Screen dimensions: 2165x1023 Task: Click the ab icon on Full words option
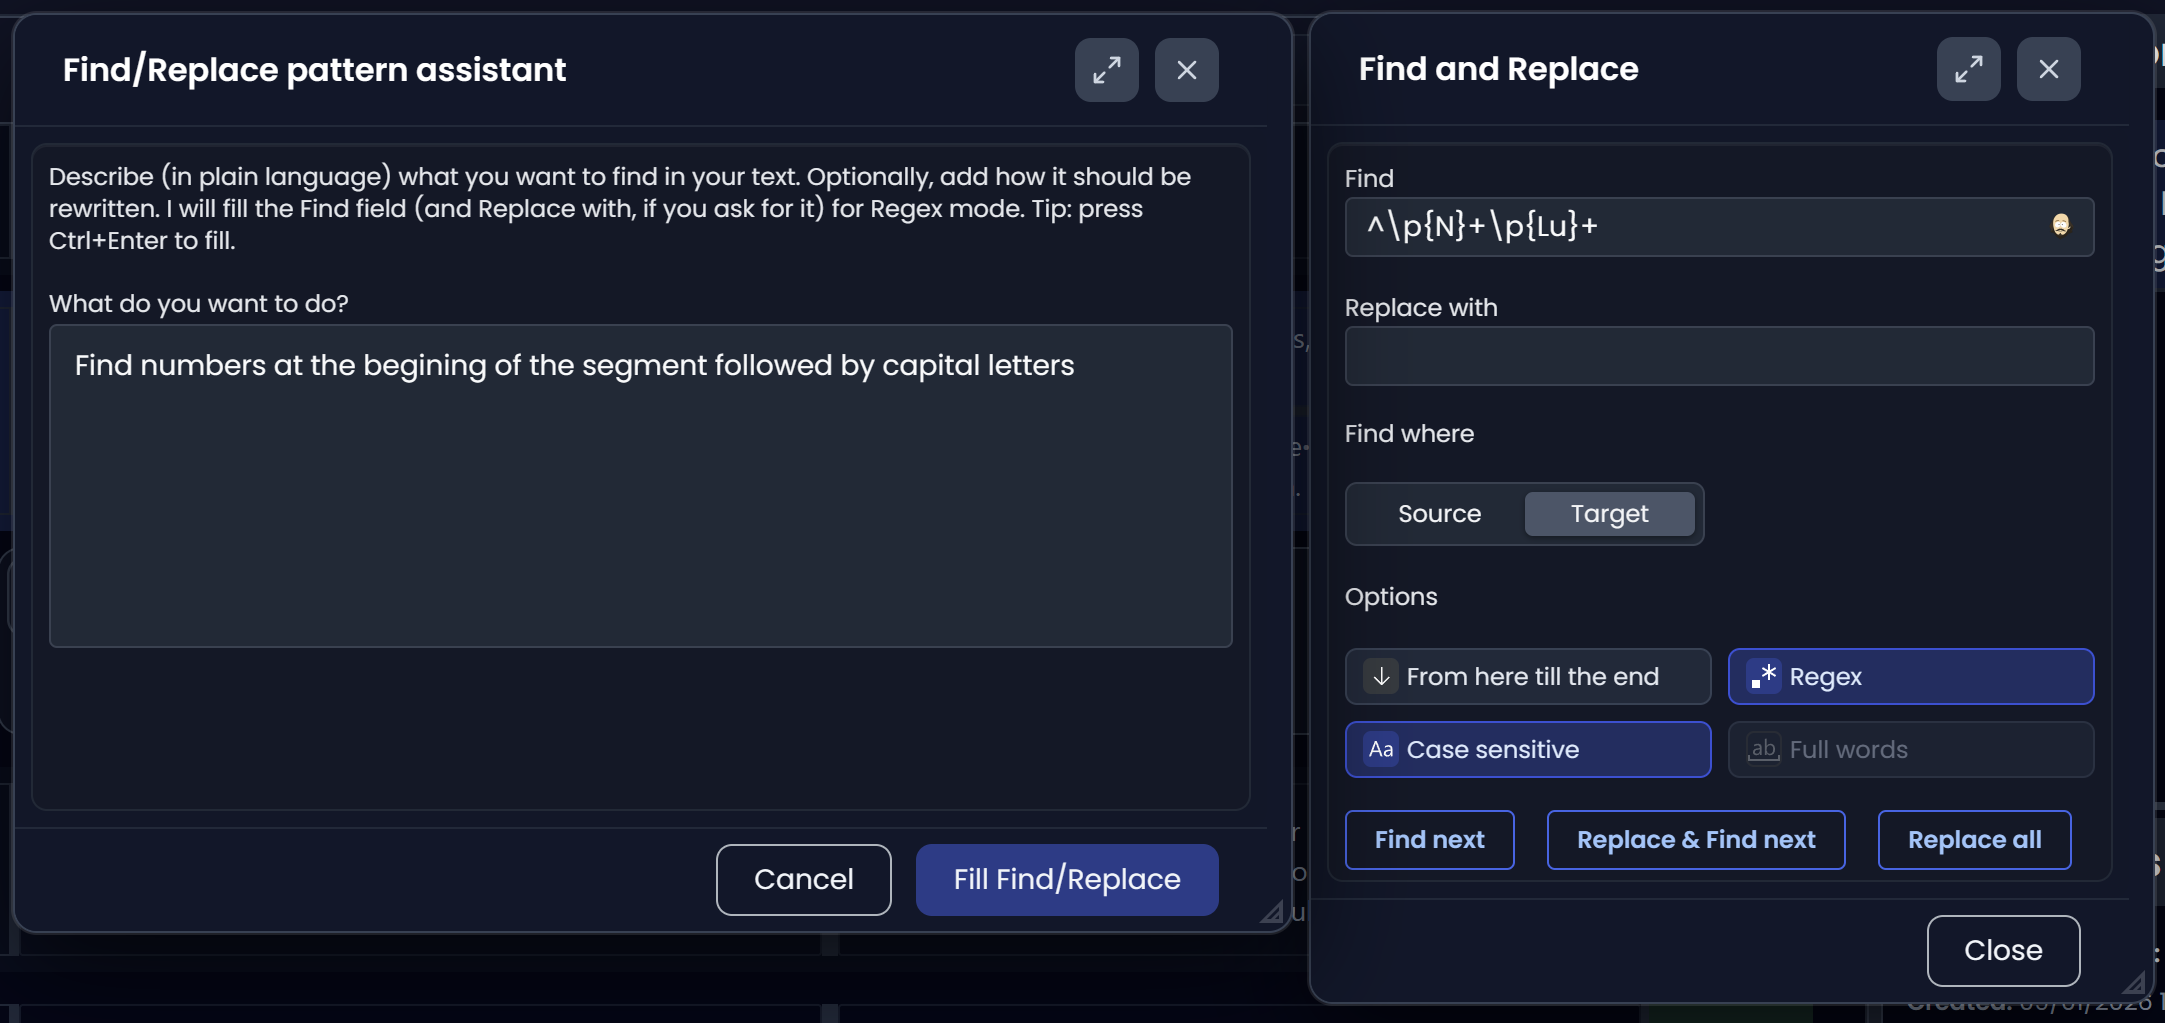1764,749
